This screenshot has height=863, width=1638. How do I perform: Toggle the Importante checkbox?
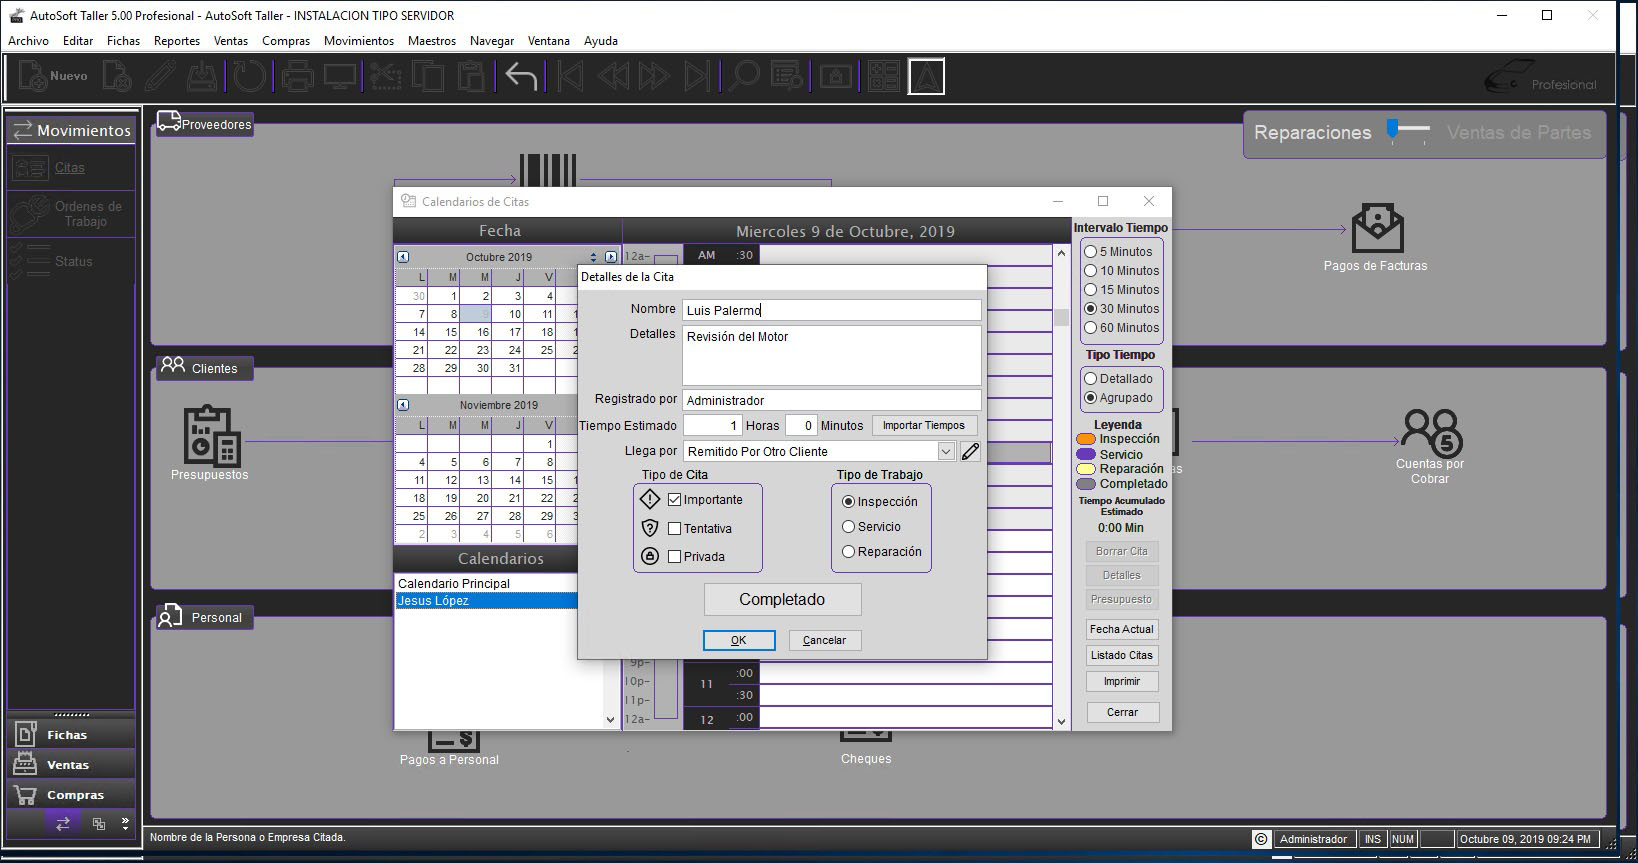(674, 499)
